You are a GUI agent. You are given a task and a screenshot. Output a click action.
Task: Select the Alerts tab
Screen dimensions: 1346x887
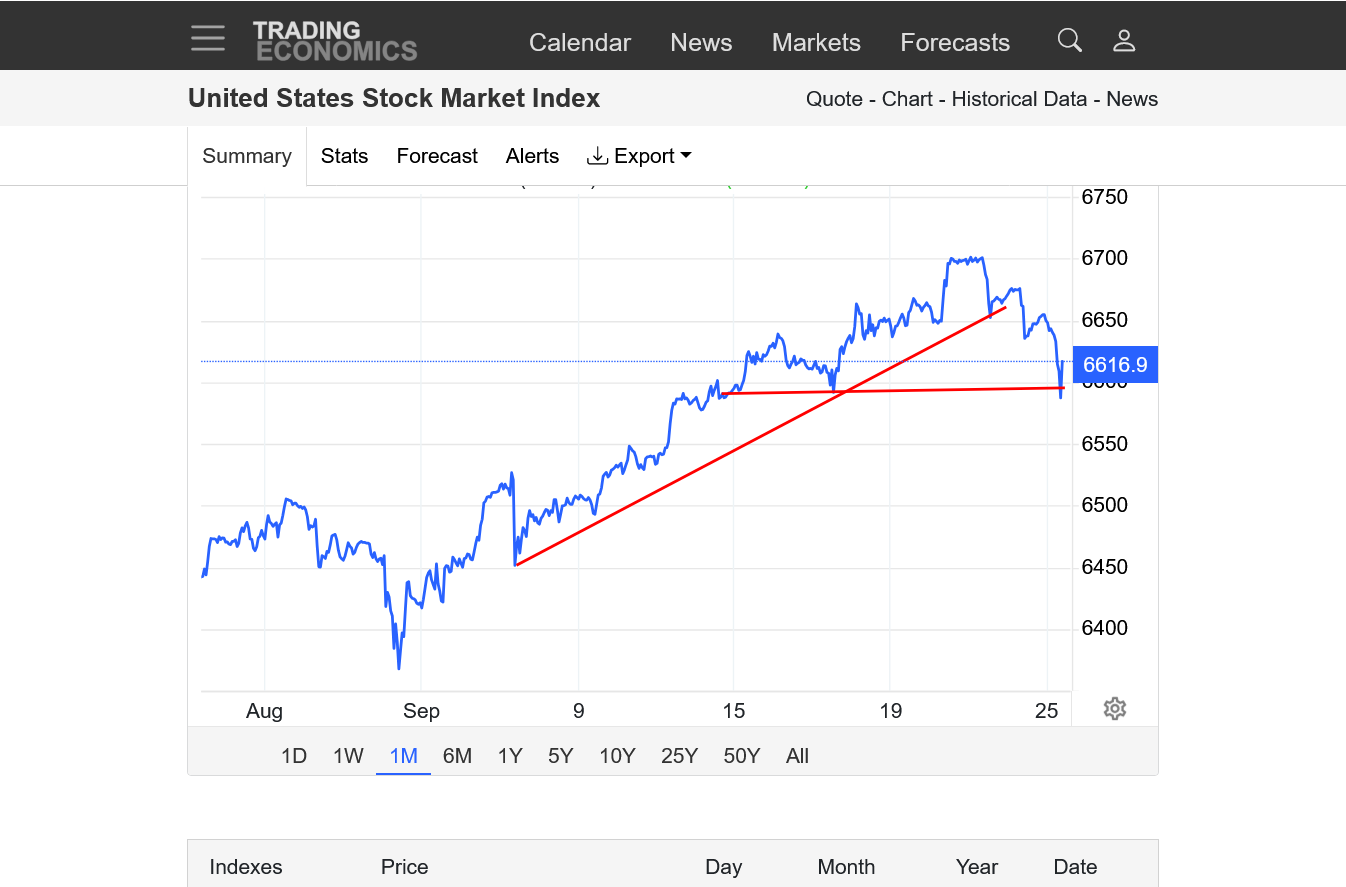[532, 156]
